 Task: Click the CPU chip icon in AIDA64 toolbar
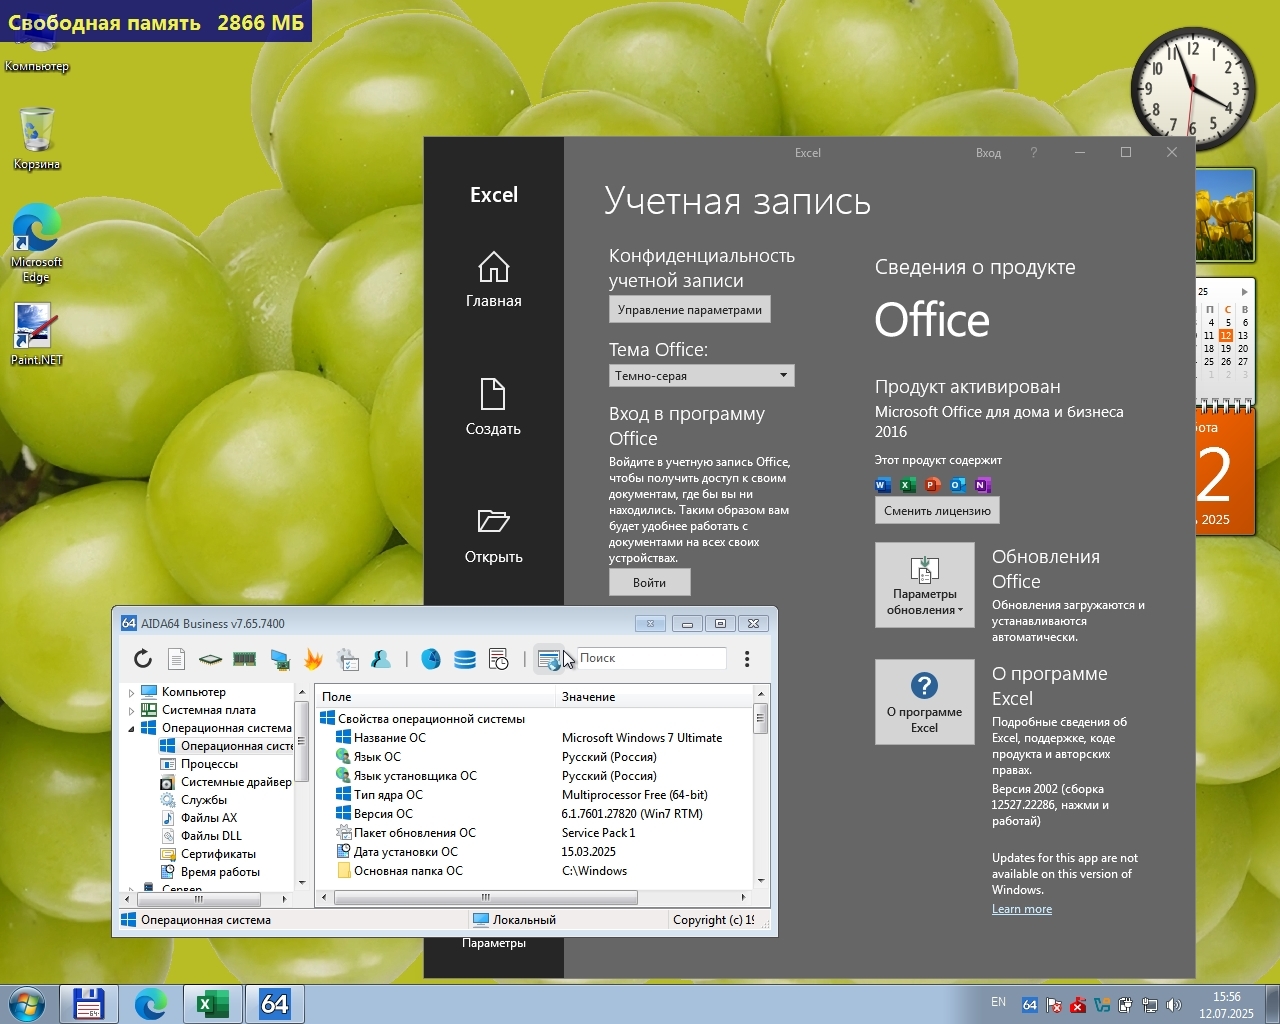point(210,658)
